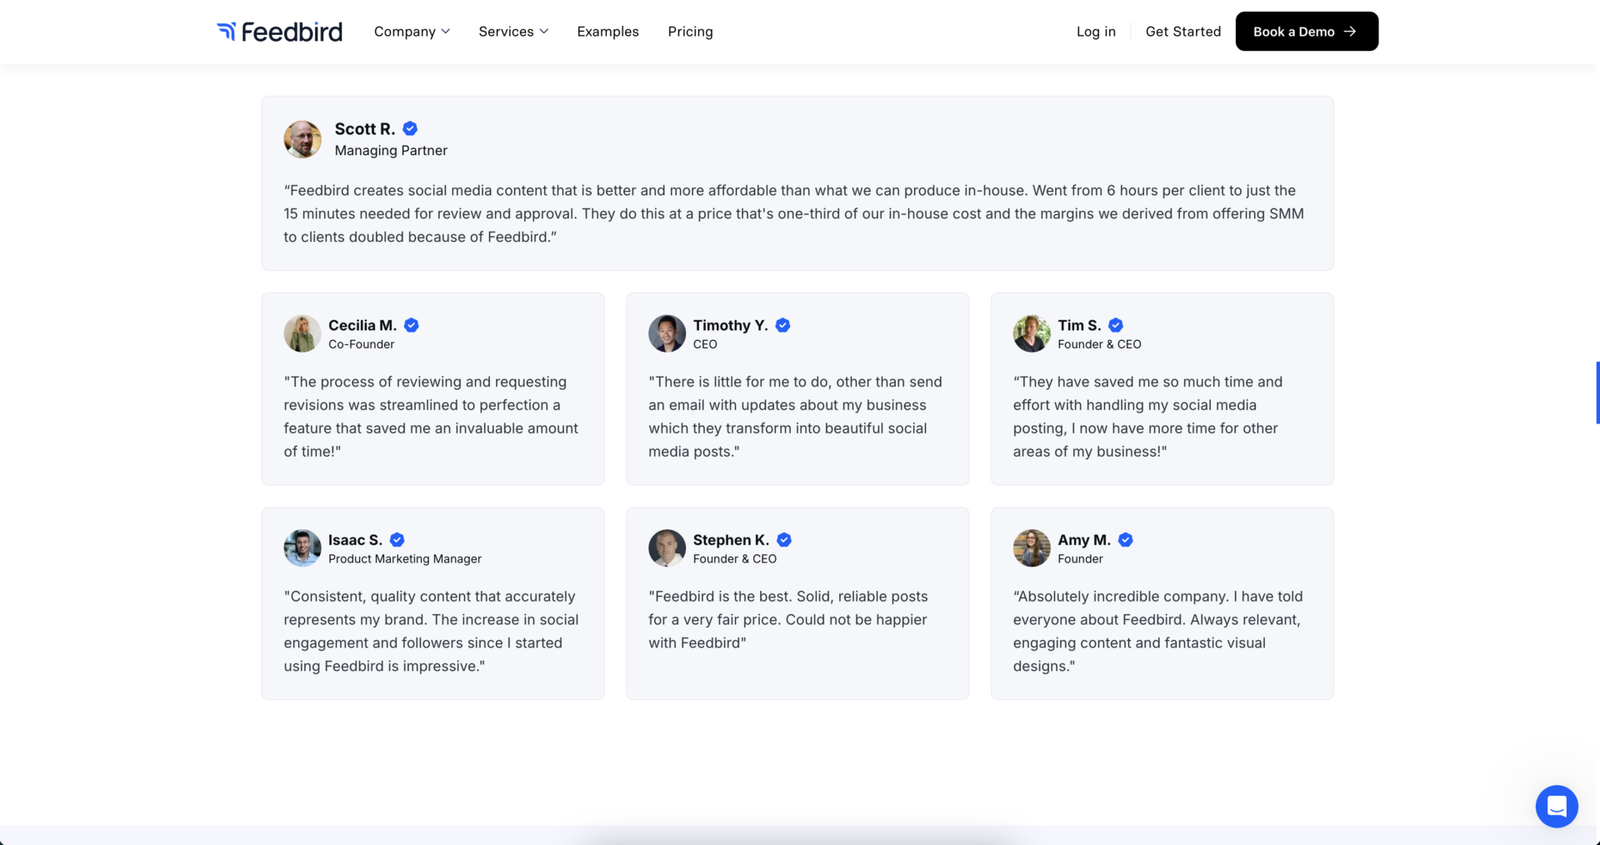Click Cecilia M.'s testimonial quote

[x=431, y=417]
